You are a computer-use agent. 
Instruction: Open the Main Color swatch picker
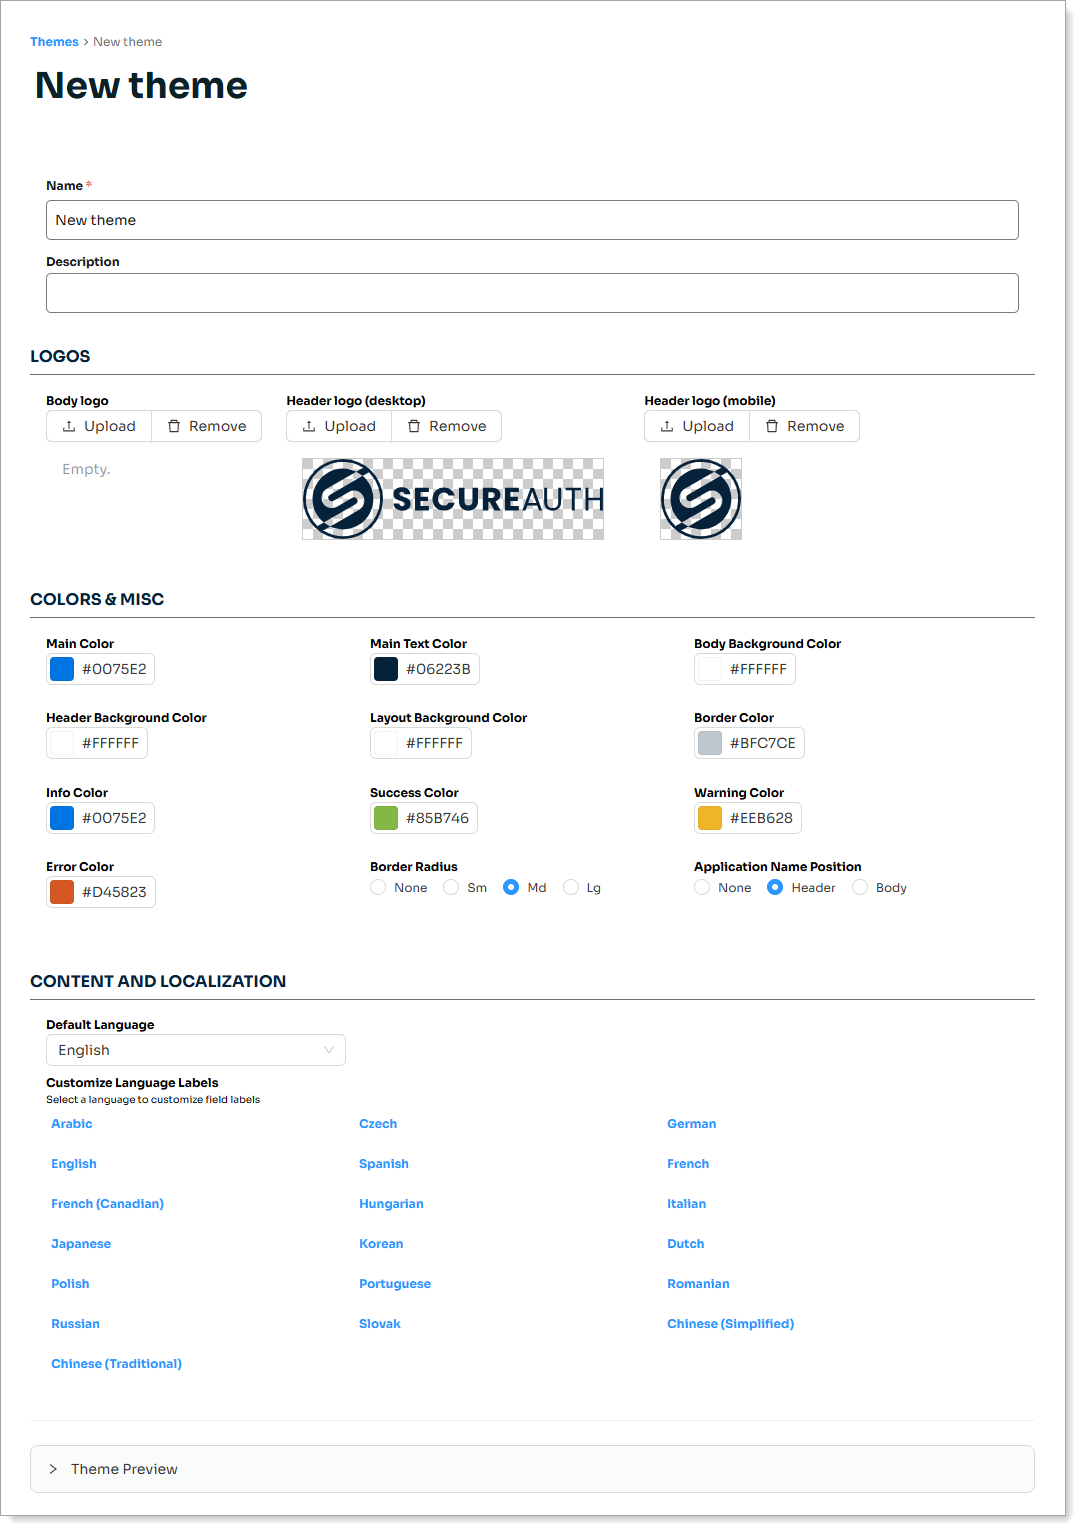click(x=61, y=668)
